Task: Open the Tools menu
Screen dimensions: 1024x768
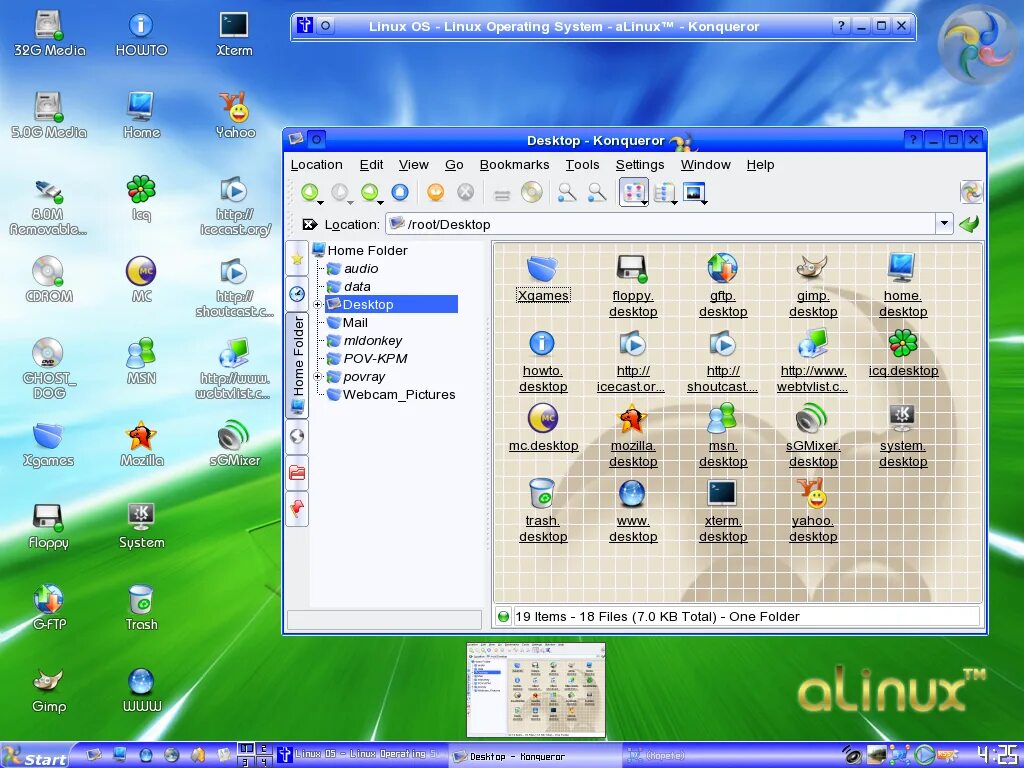Action: [x=582, y=165]
